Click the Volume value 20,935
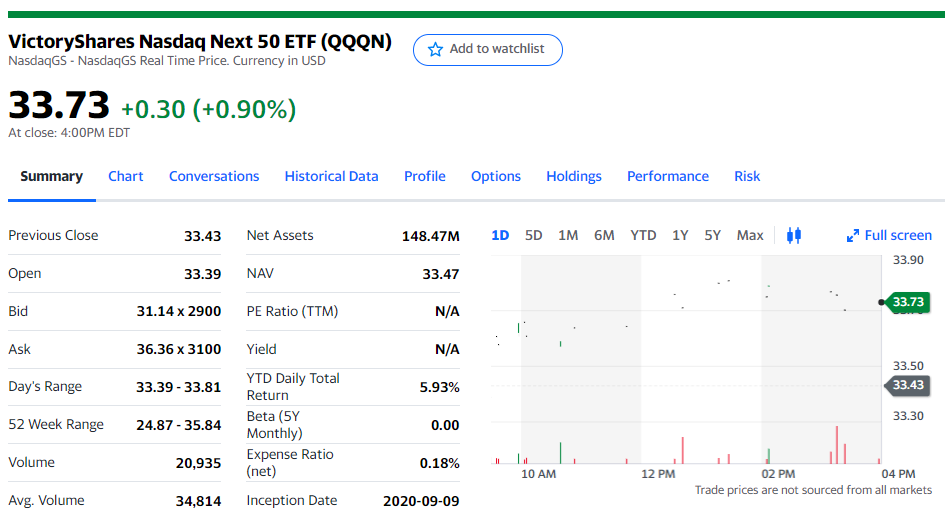 198,463
